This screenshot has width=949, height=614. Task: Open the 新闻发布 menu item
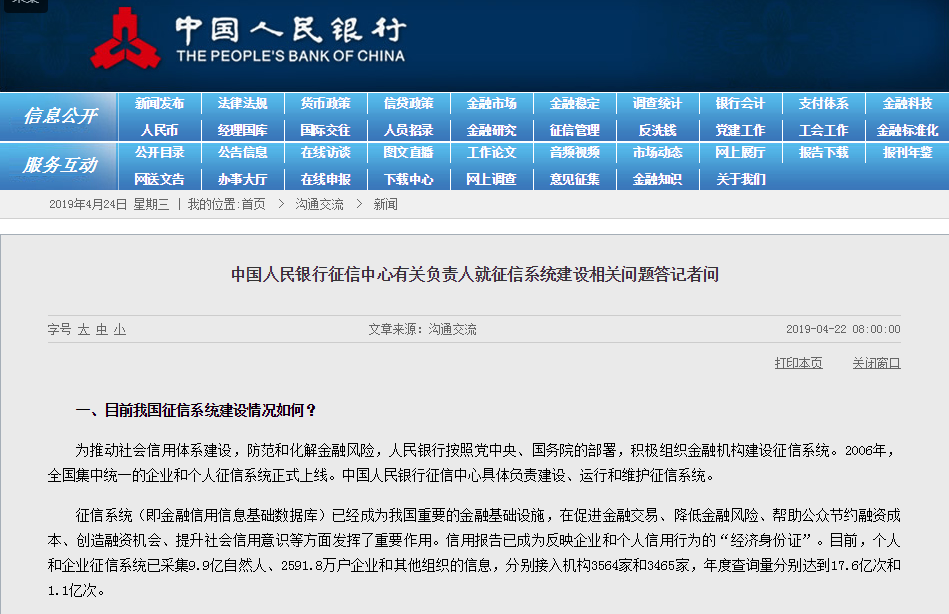tap(160, 104)
